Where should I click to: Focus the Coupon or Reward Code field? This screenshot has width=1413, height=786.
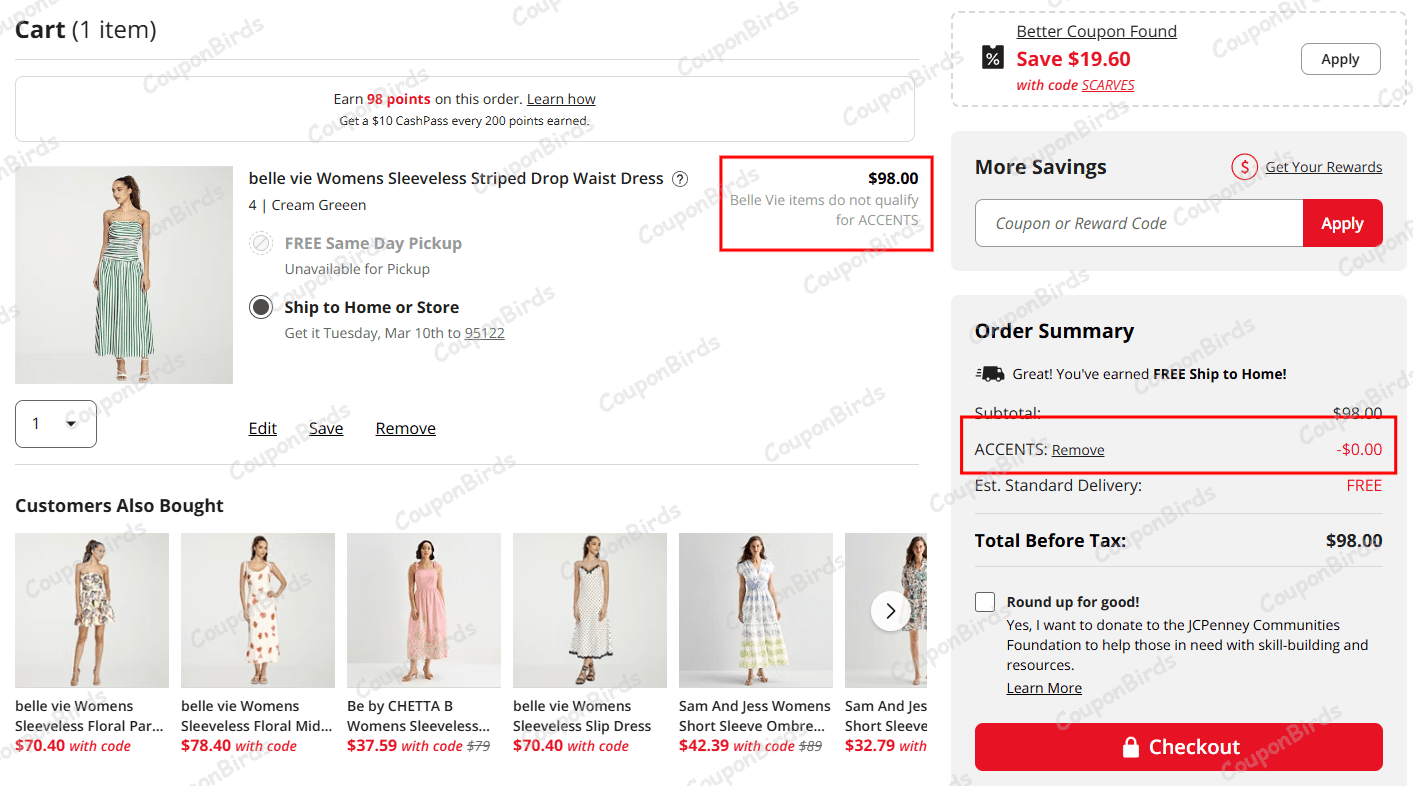pos(1139,223)
